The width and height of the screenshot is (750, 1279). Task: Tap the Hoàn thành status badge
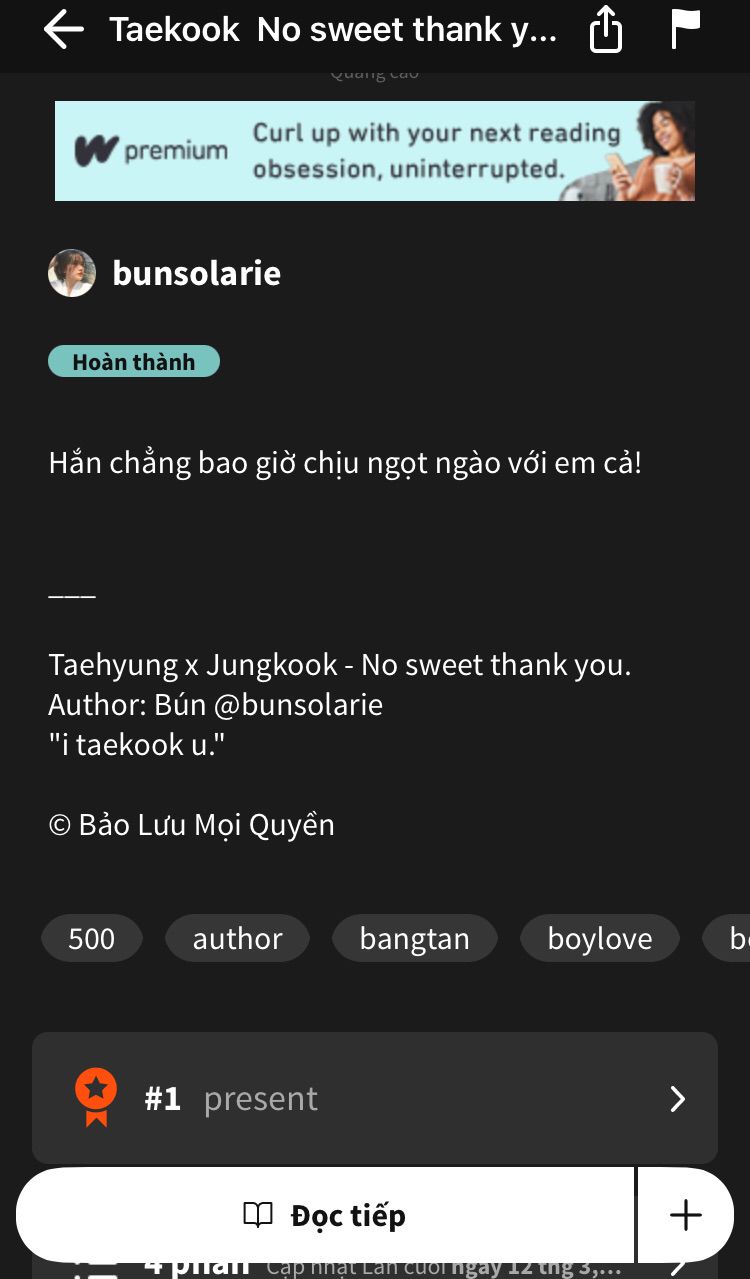tap(134, 362)
